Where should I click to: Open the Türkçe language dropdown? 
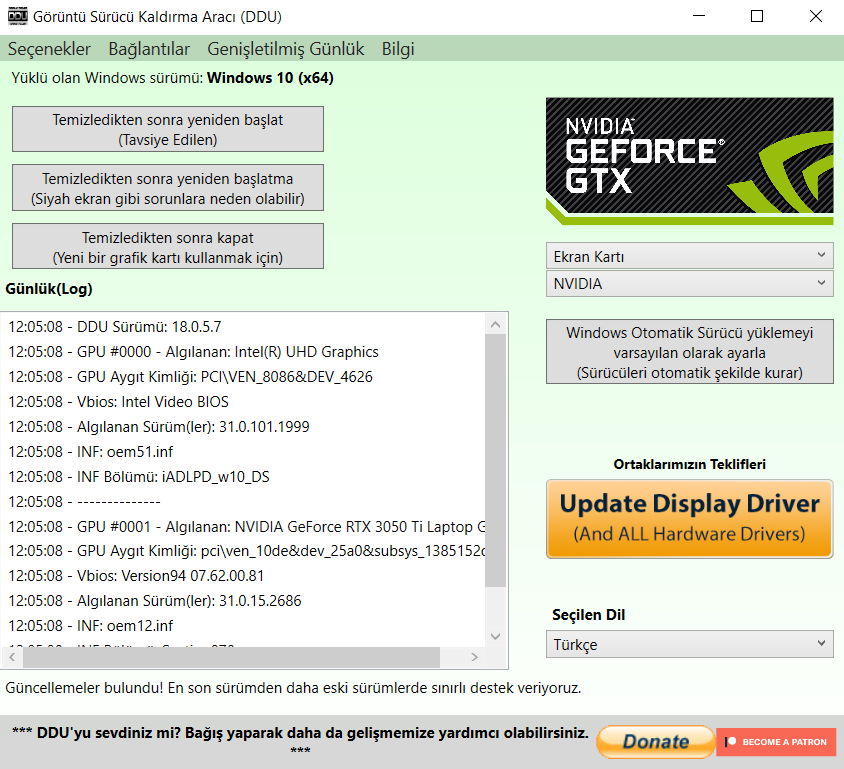[690, 644]
